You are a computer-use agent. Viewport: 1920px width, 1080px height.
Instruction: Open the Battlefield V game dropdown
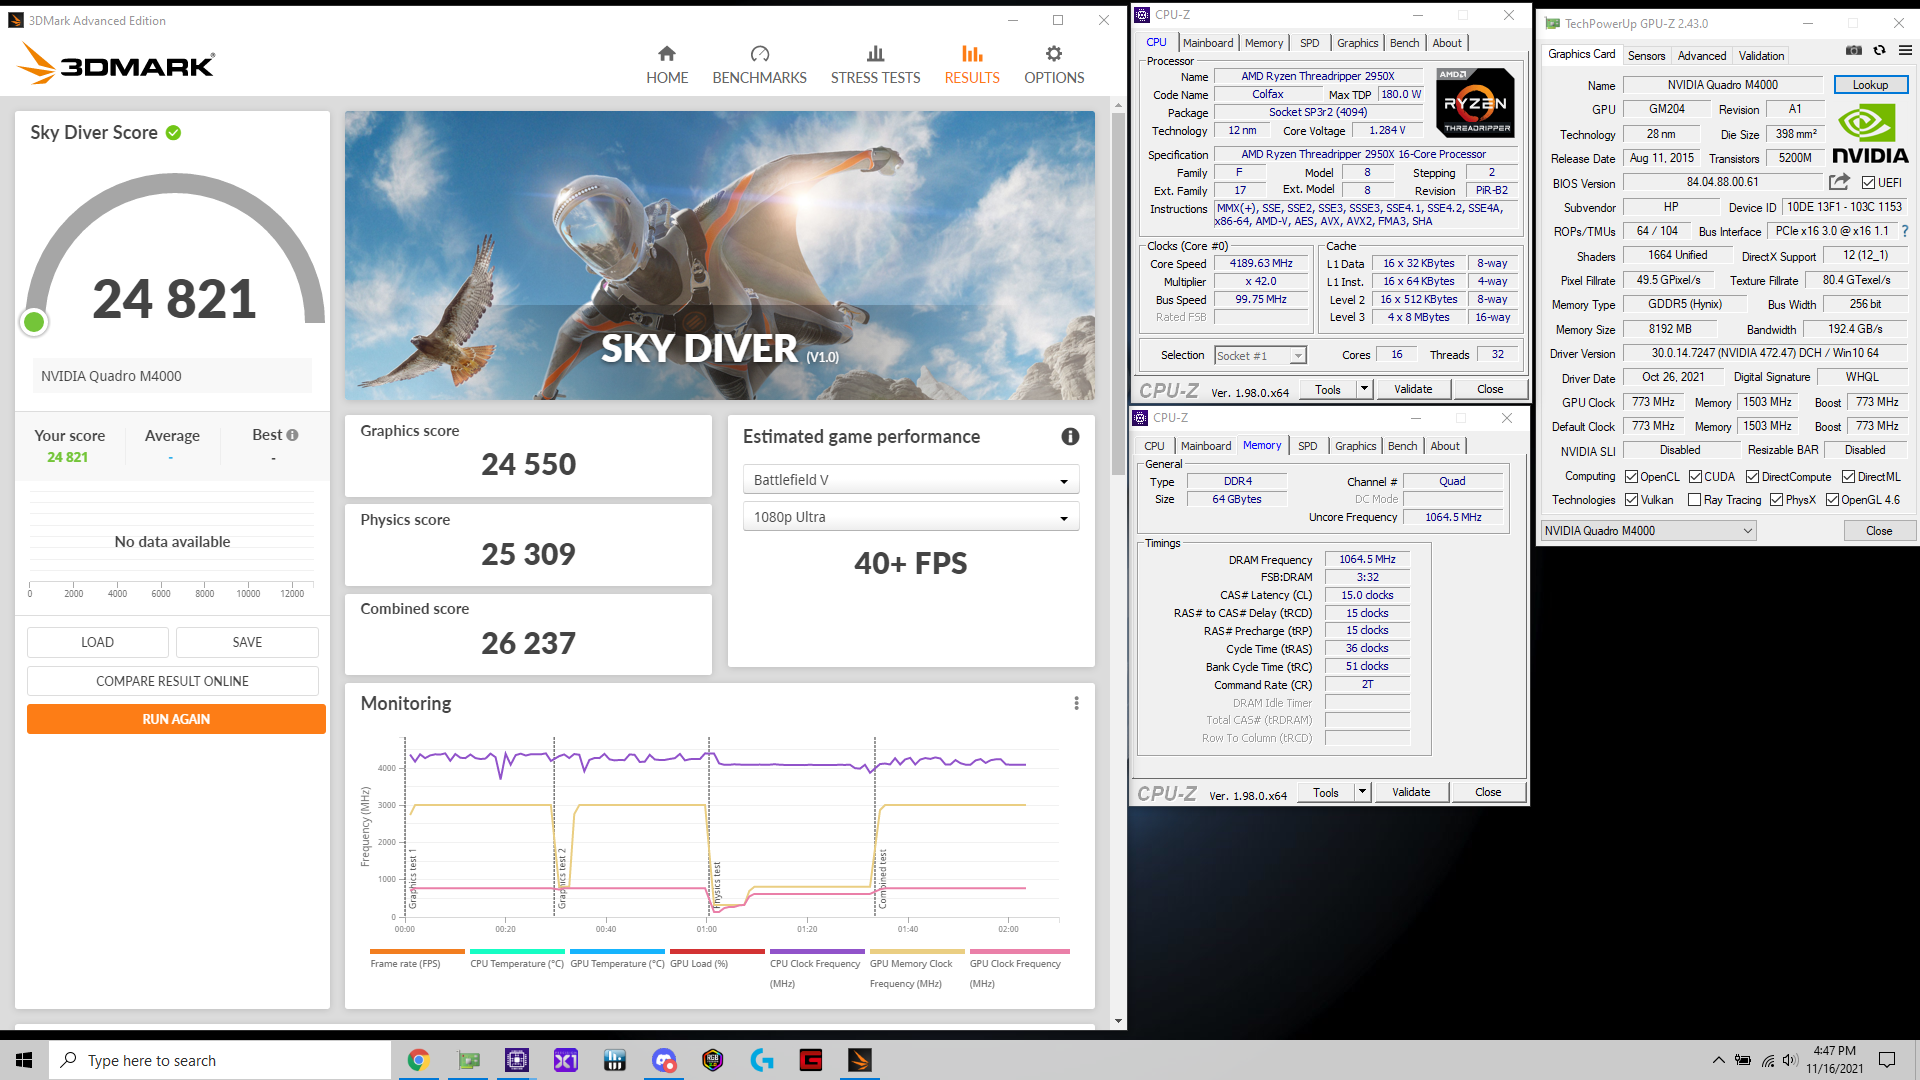911,480
